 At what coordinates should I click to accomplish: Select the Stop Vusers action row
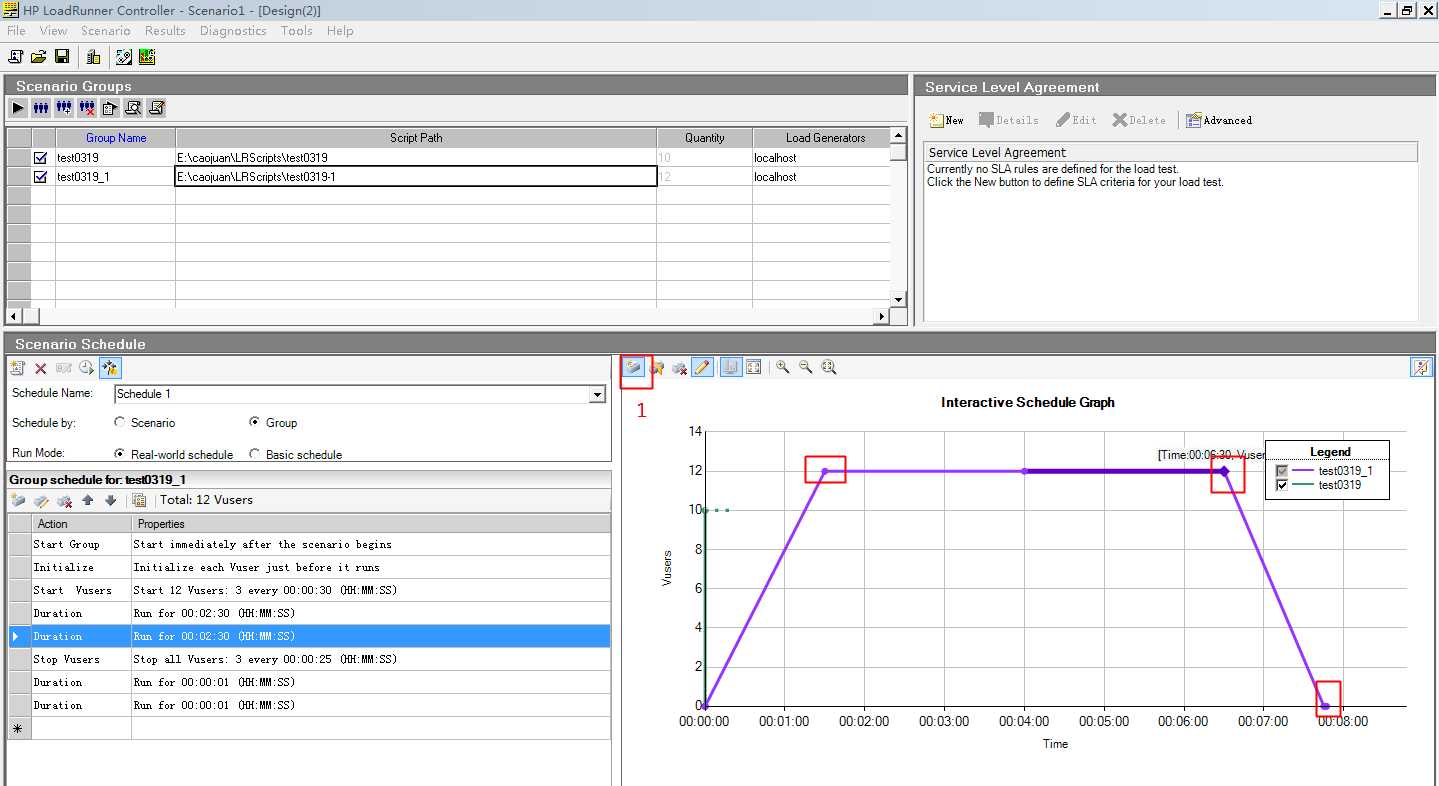click(x=310, y=659)
